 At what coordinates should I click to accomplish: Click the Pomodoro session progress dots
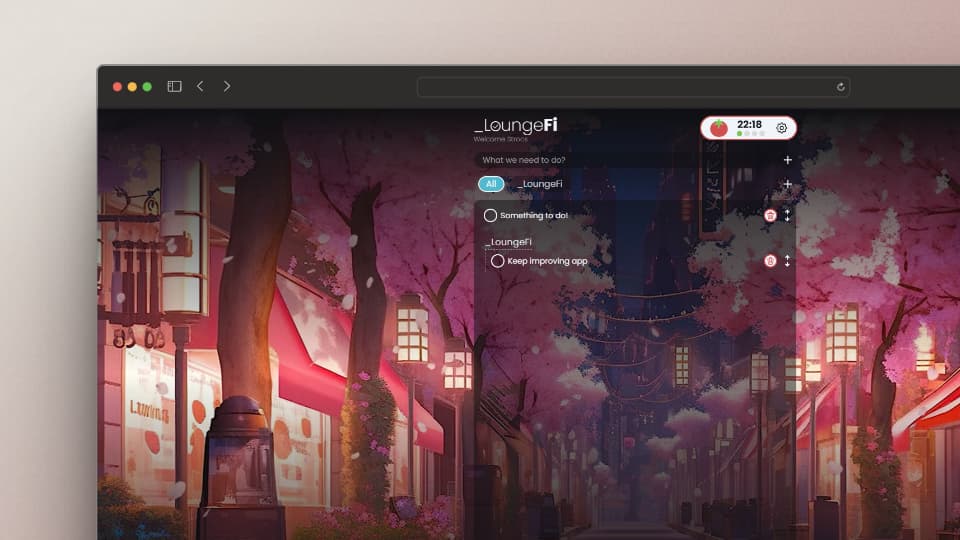751,133
